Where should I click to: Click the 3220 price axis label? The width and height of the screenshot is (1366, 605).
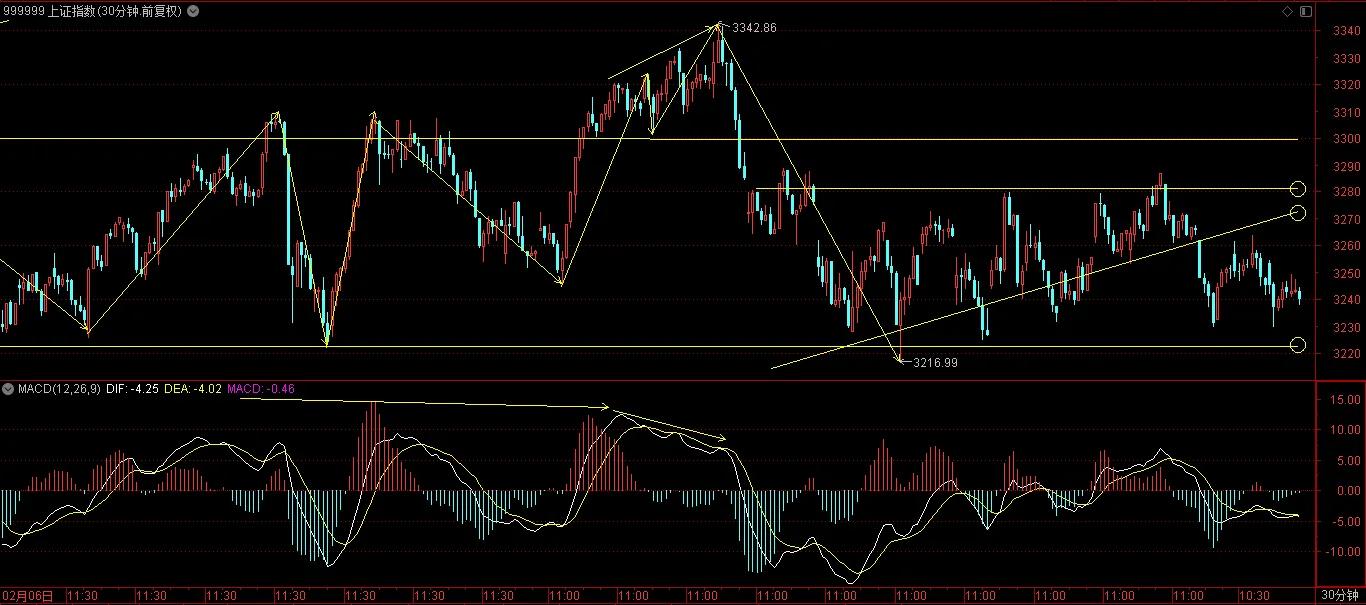pyautogui.click(x=1345, y=354)
